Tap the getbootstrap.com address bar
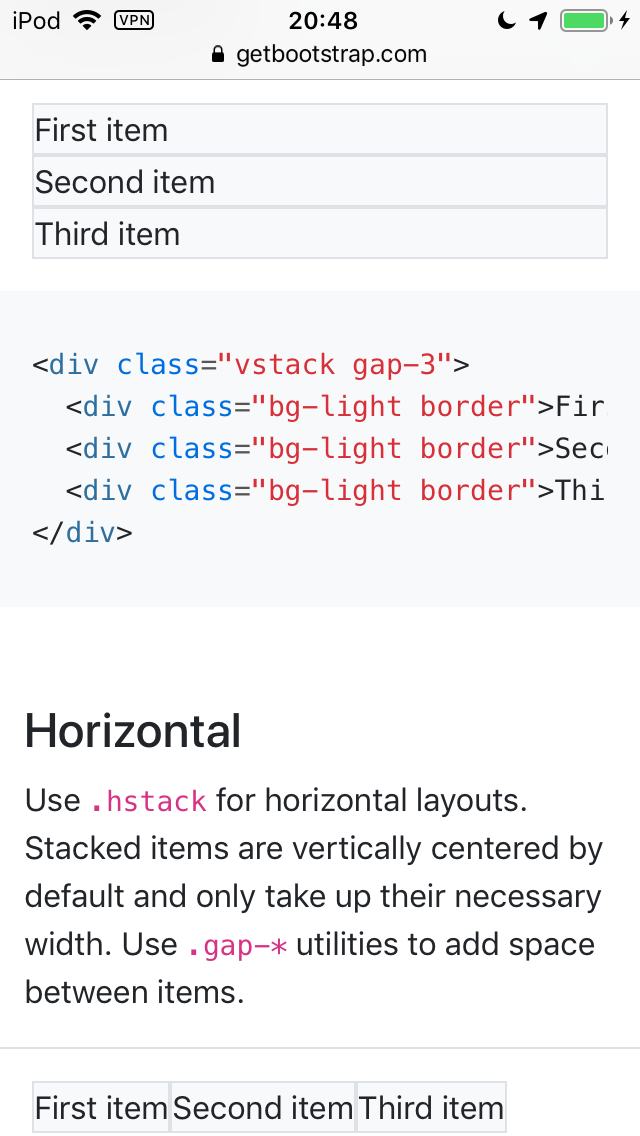The width and height of the screenshot is (640, 1136). [x=319, y=54]
